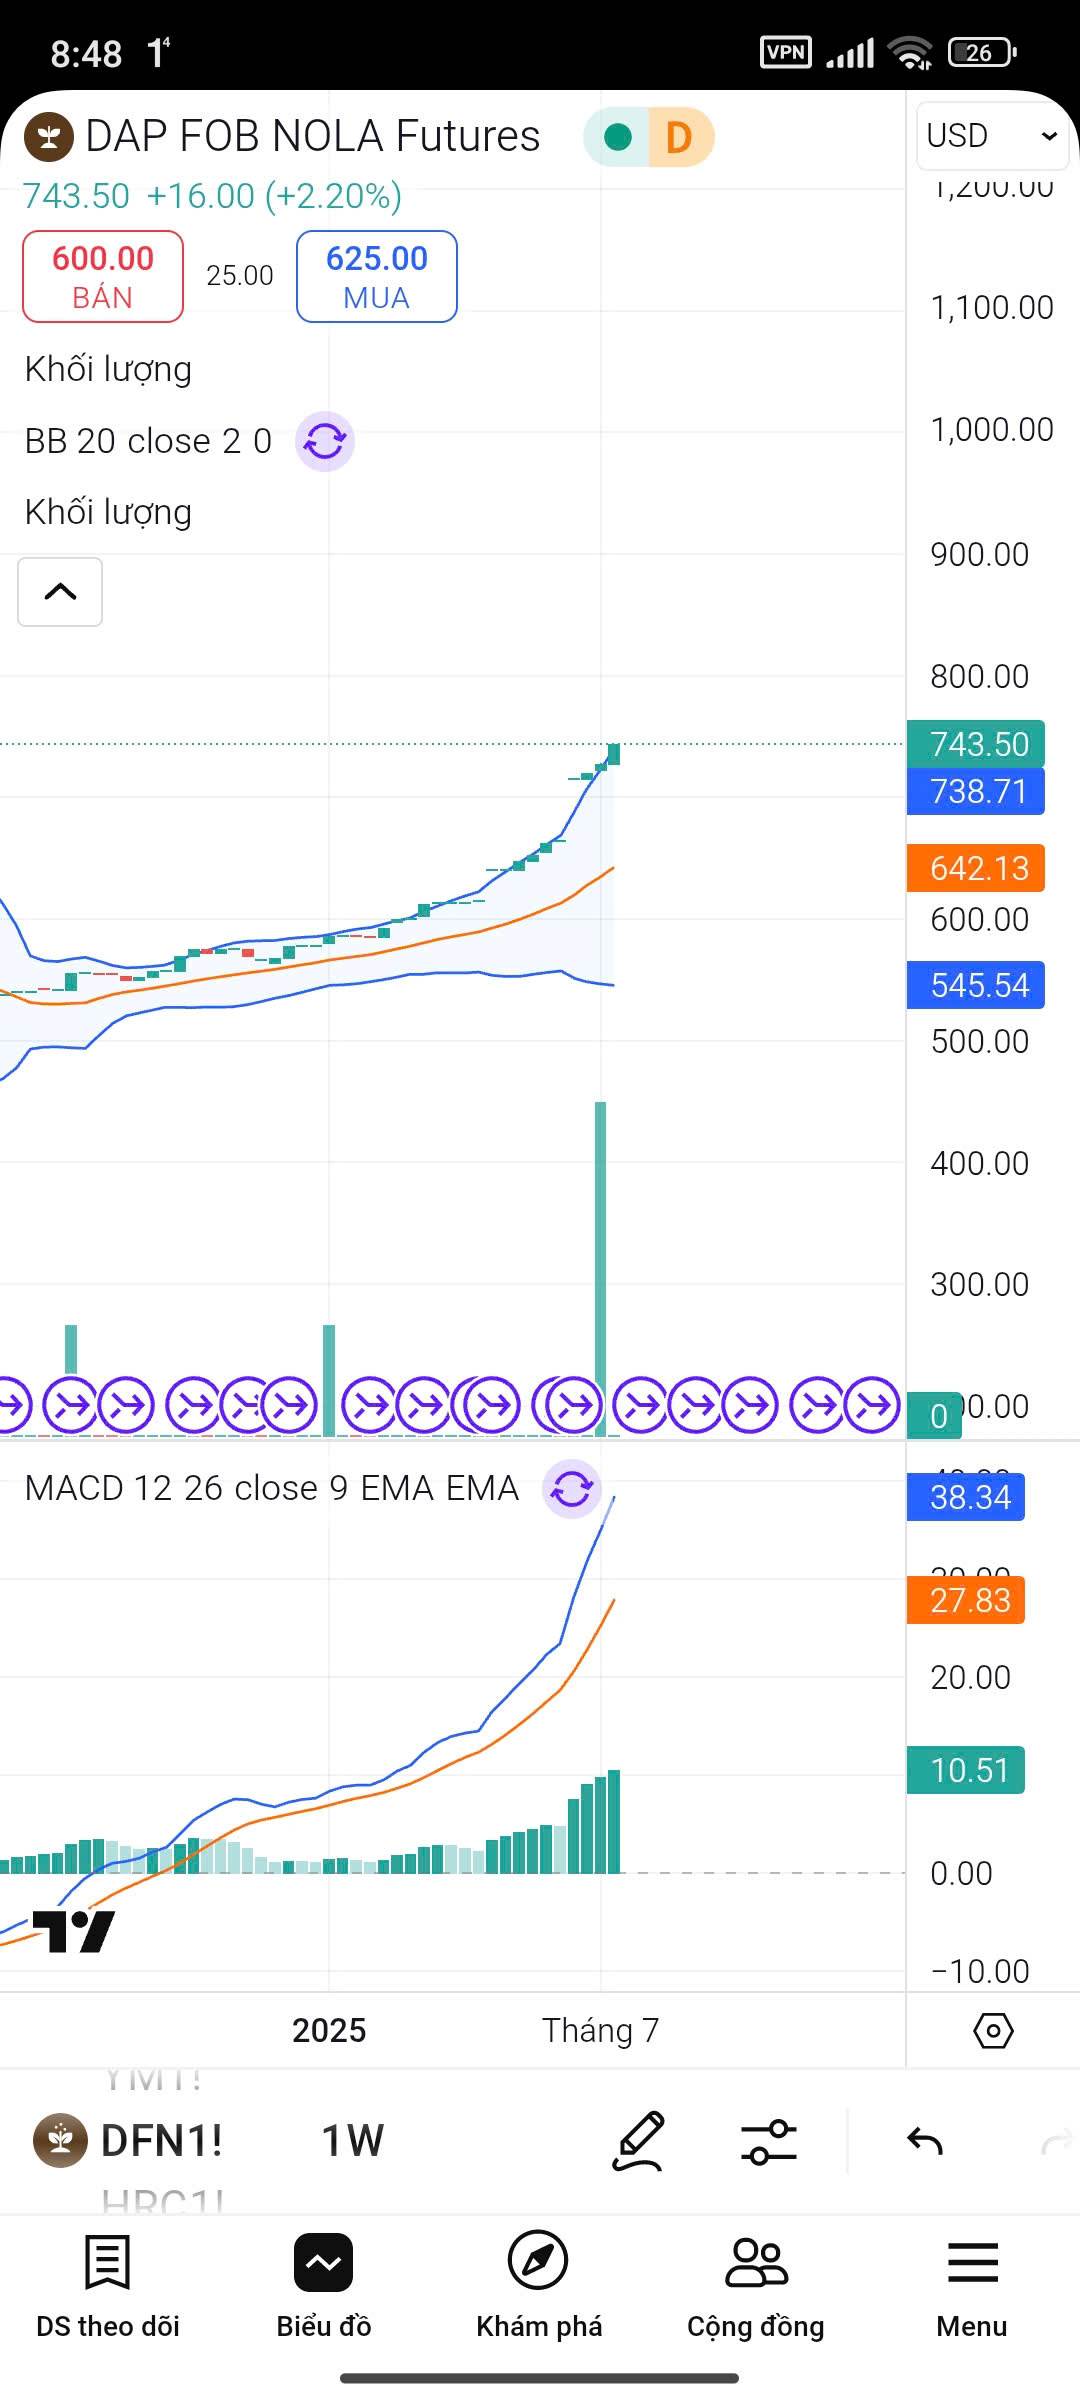The image size is (1080, 2400).
Task: Tap the 10.51 histogram value label
Action: pyautogui.click(x=966, y=1770)
